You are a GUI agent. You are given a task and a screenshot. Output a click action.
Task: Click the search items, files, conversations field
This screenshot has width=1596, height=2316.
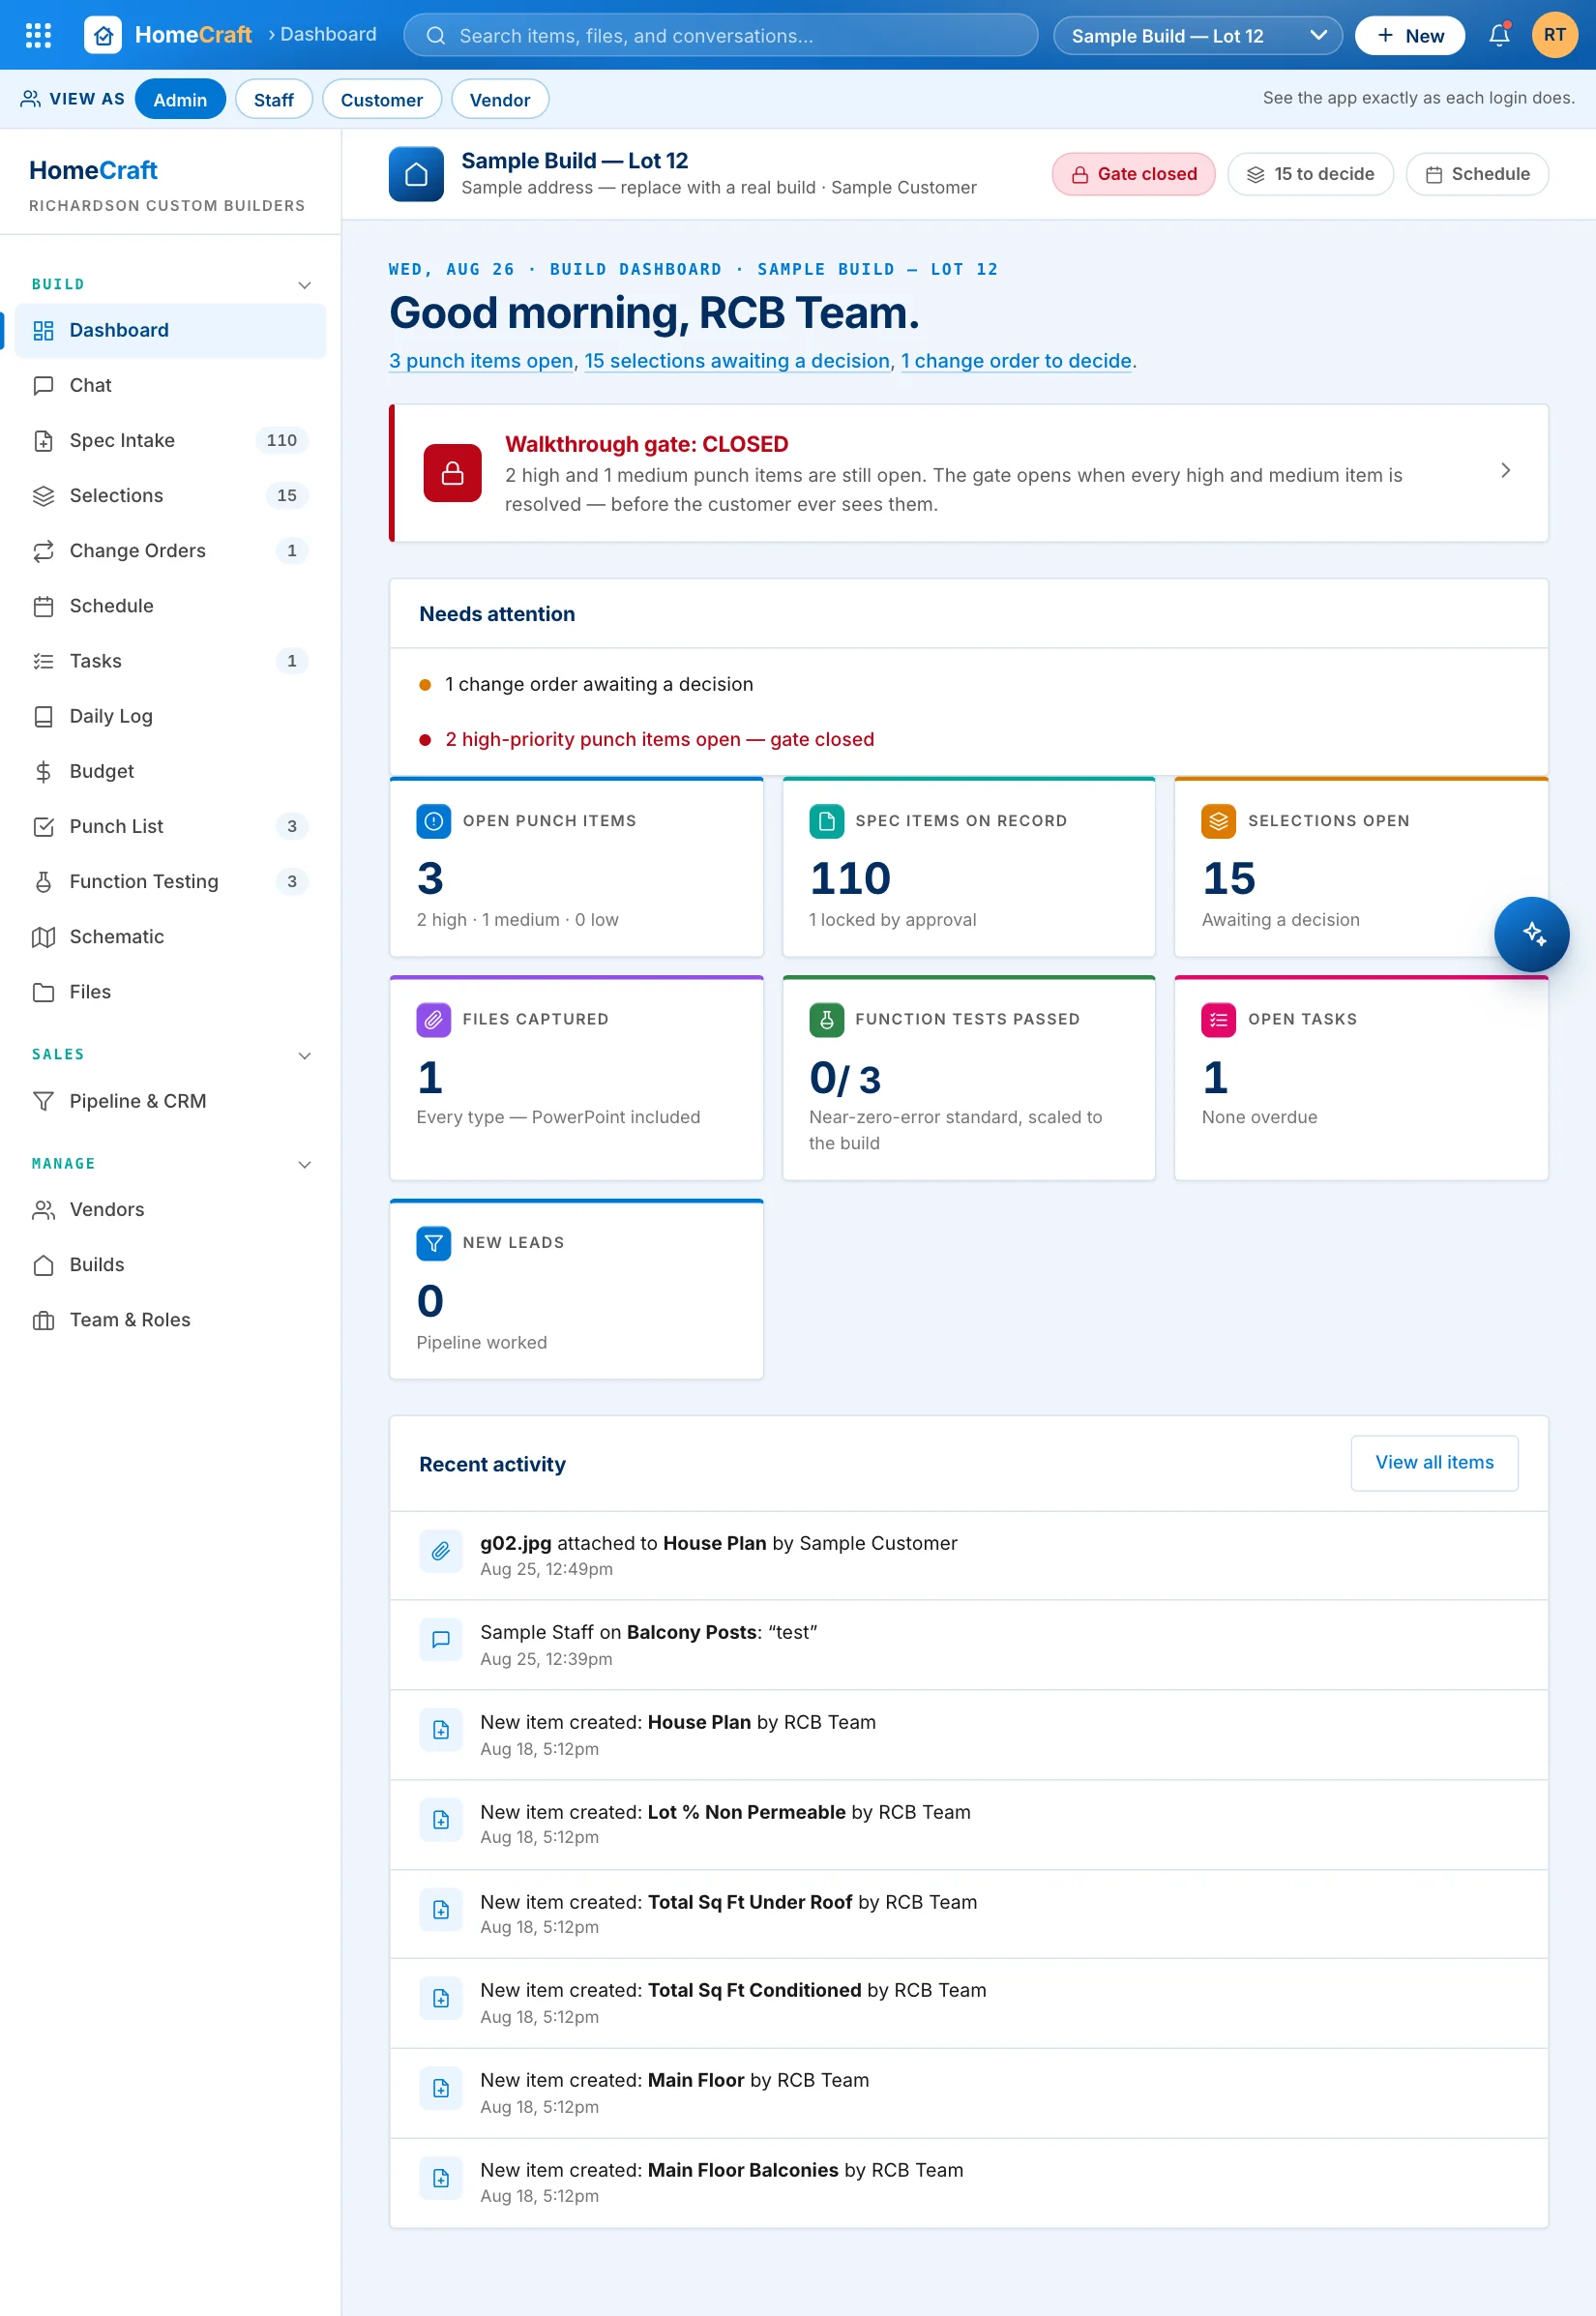[x=720, y=35]
